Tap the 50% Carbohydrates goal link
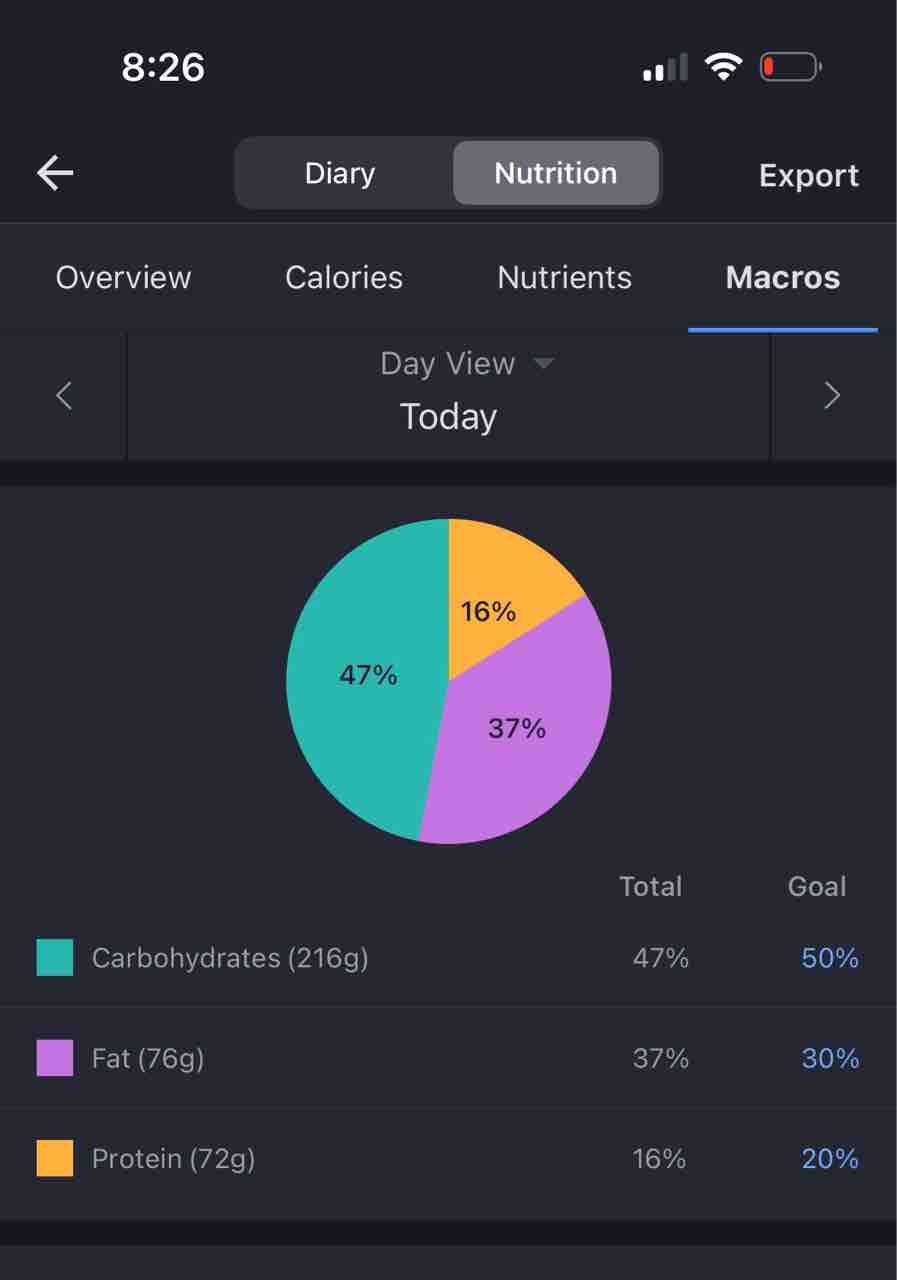 pos(830,958)
